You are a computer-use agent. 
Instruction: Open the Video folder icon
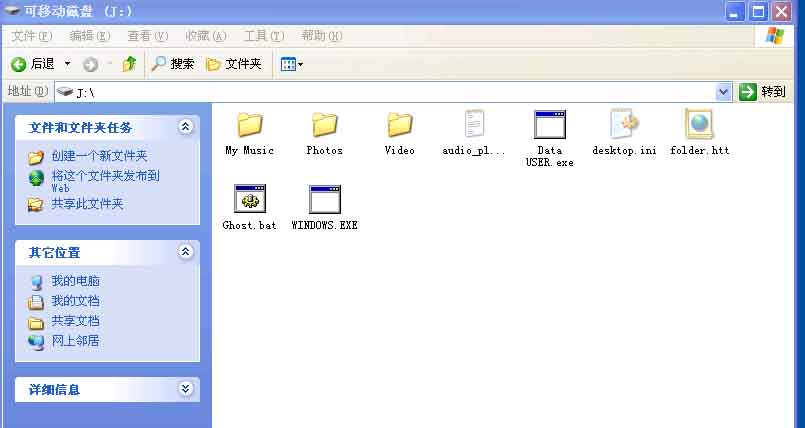click(399, 125)
